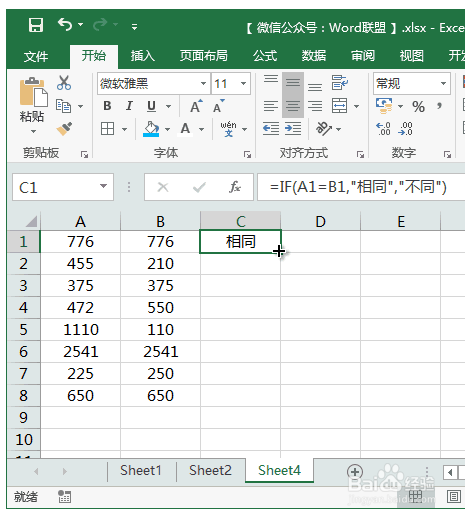This screenshot has width=465, height=517.
Task: Click in the formula bar input
Action: pos(361,187)
